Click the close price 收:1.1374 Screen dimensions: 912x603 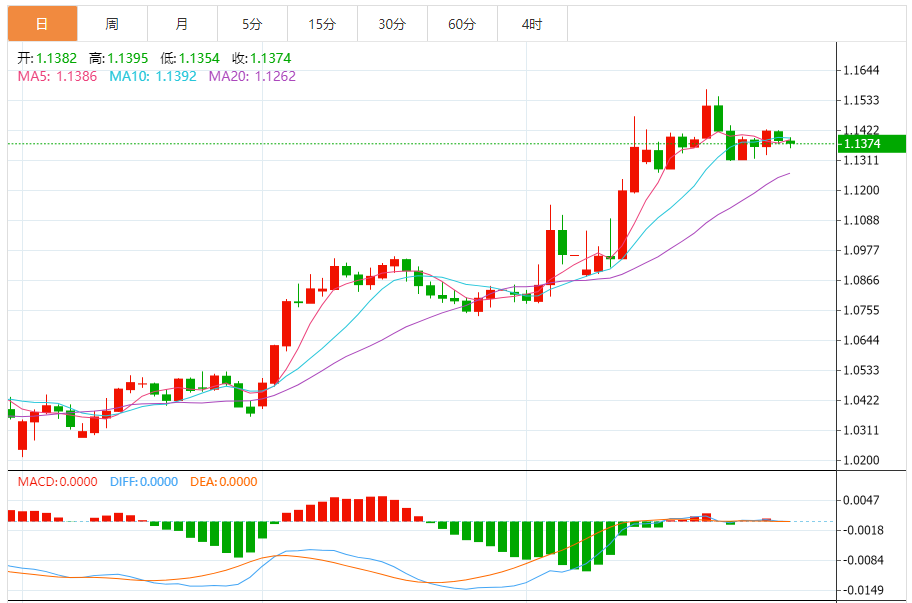coord(262,58)
